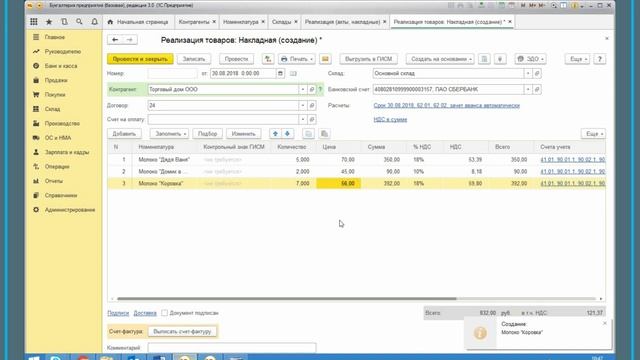The image size is (640, 360).
Task: Open the НДС в сумме link
Action: pos(390,120)
